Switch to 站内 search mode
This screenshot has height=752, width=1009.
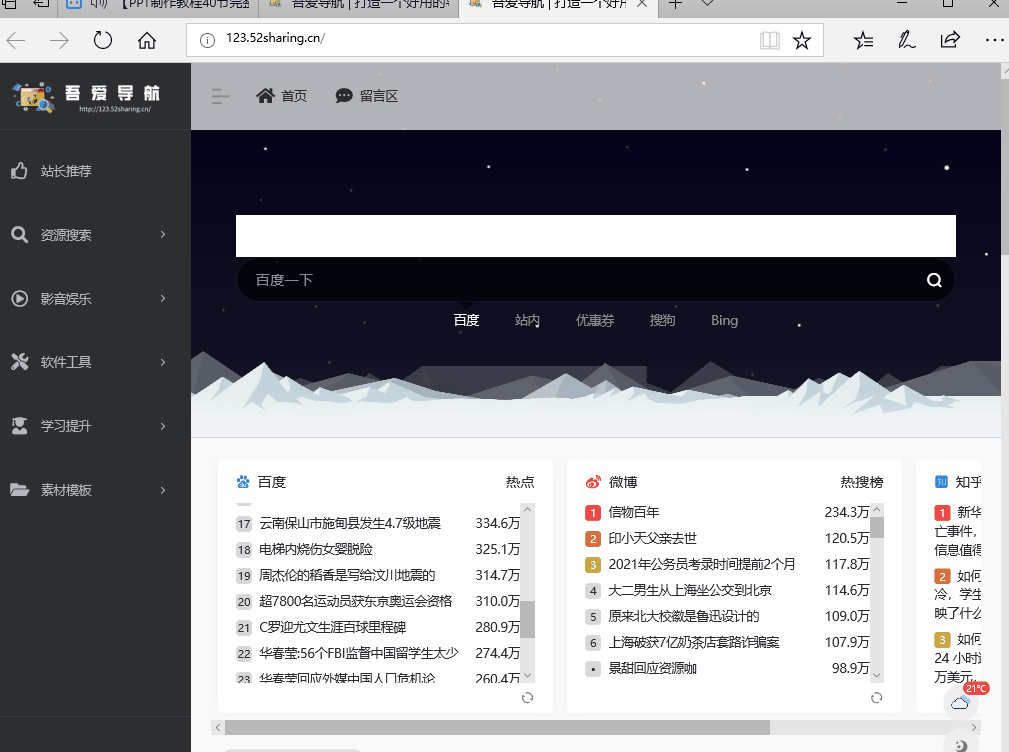click(527, 320)
